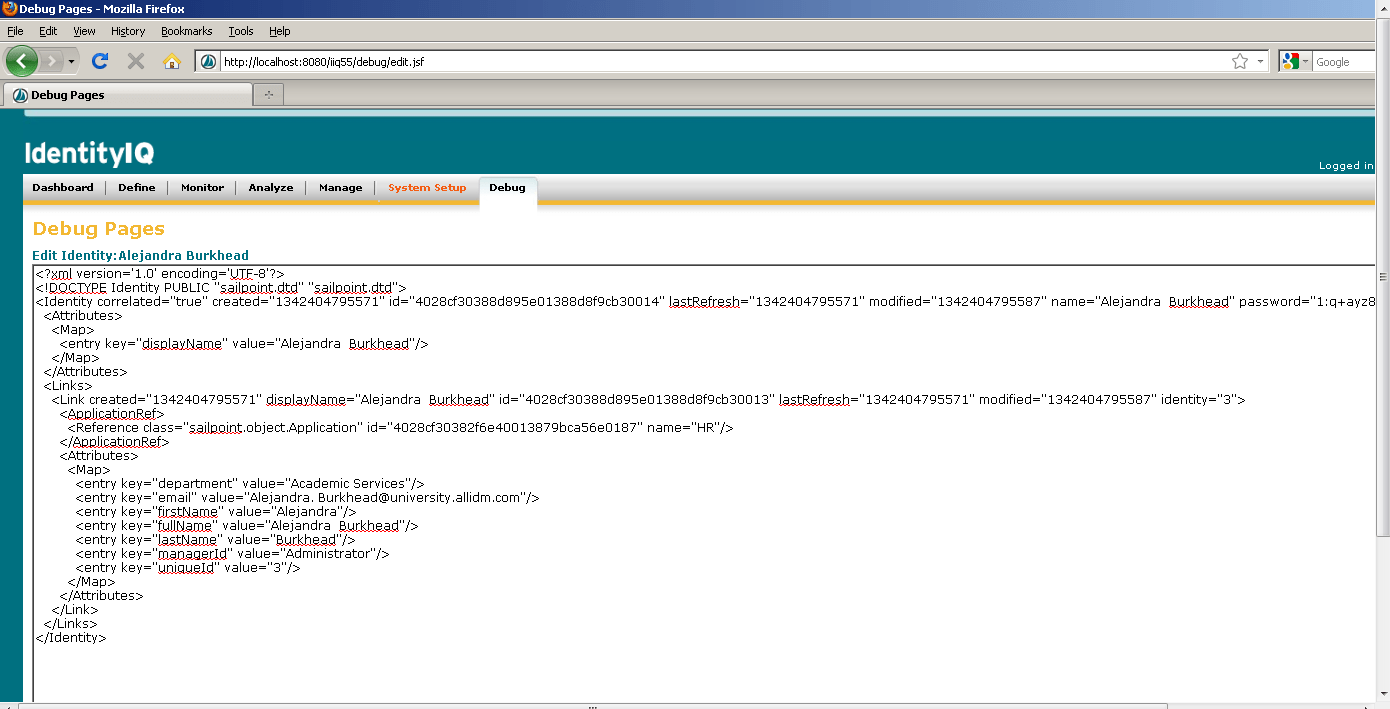1390x709 pixels.
Task: Open the Manage navigation tab
Action: coord(340,188)
